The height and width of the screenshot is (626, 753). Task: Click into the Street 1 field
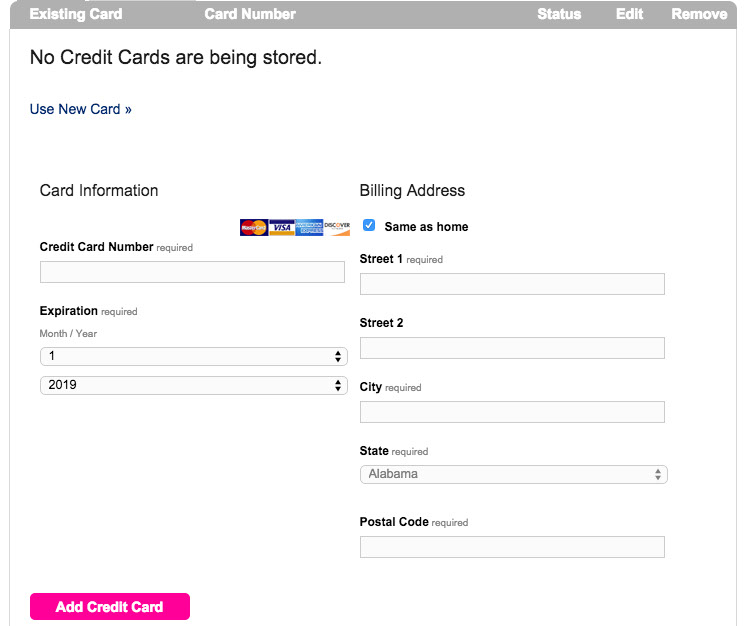[512, 284]
